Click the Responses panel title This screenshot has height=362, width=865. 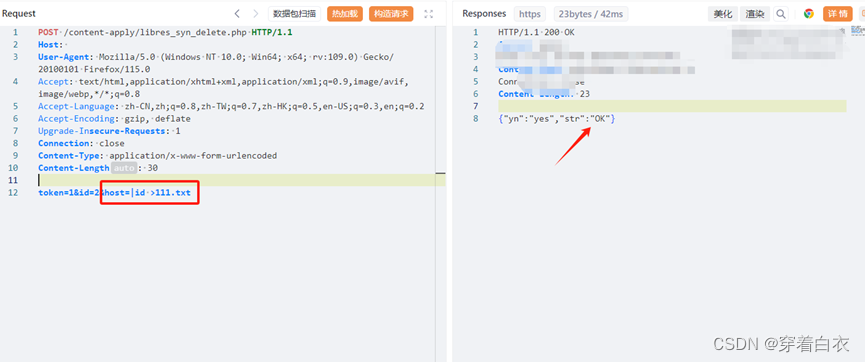[x=484, y=14]
